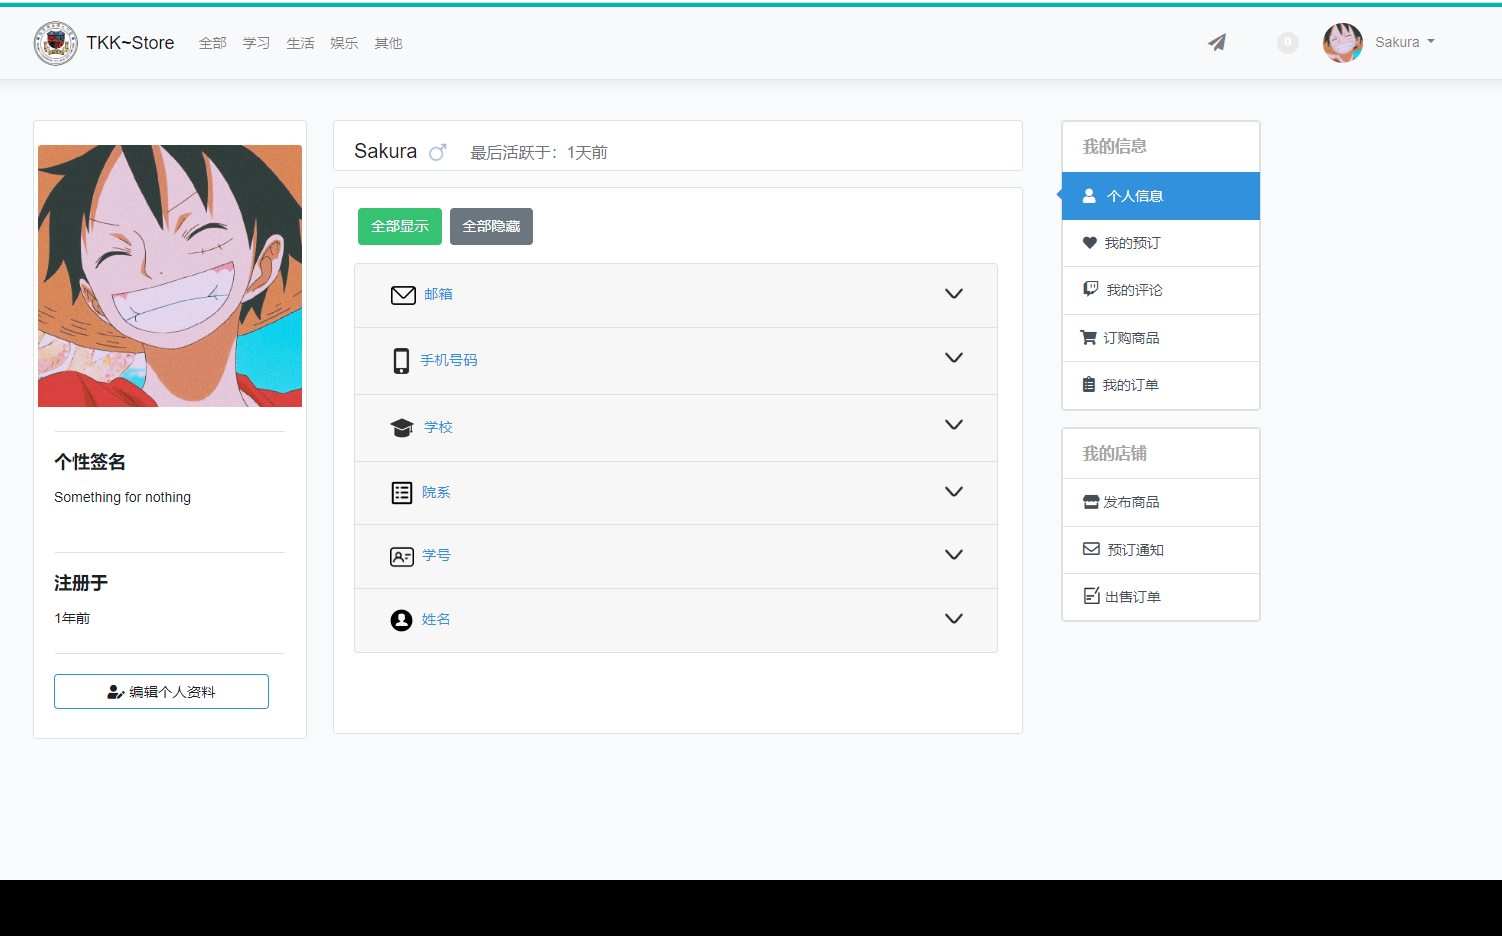
Task: Click the male gender symbol next to Sakura
Action: 437,152
